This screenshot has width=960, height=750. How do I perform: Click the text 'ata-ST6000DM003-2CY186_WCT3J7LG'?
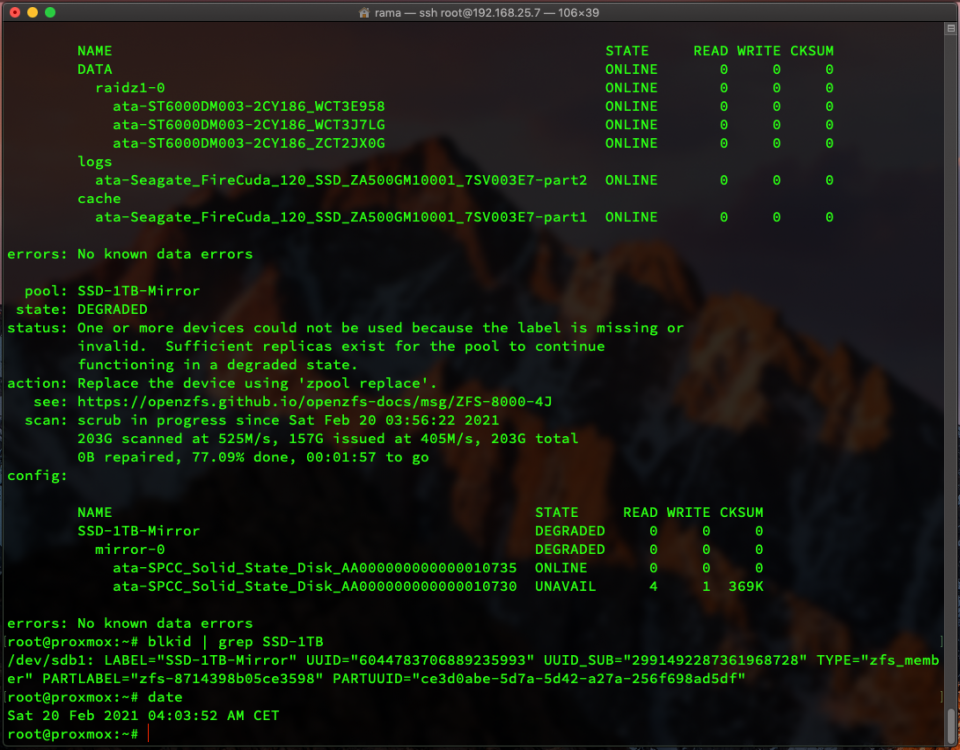coord(249,125)
